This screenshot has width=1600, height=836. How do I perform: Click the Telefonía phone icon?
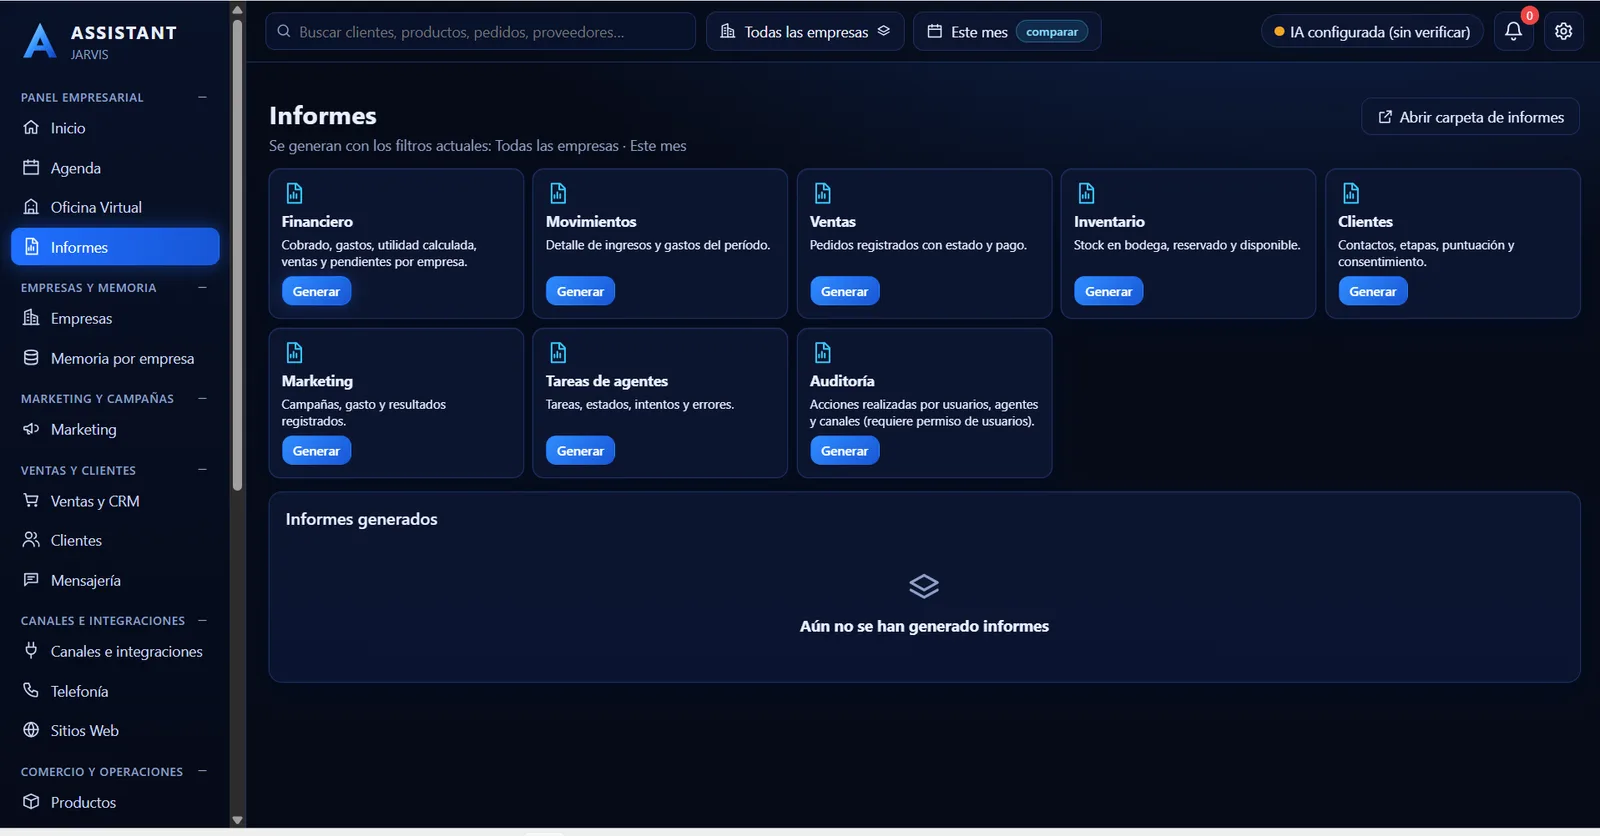click(31, 690)
